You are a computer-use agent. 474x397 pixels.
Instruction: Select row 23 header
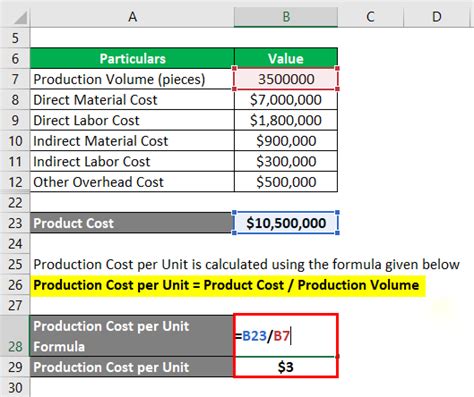click(x=15, y=223)
